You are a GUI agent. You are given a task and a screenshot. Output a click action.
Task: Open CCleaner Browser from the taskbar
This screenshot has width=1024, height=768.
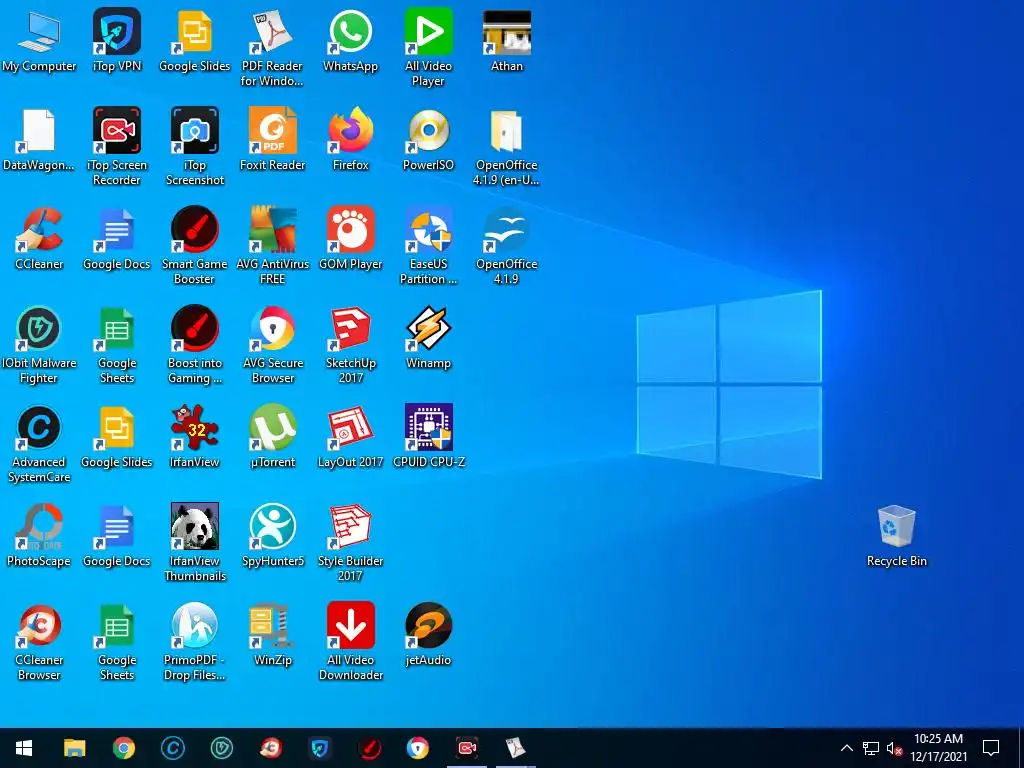[270, 748]
